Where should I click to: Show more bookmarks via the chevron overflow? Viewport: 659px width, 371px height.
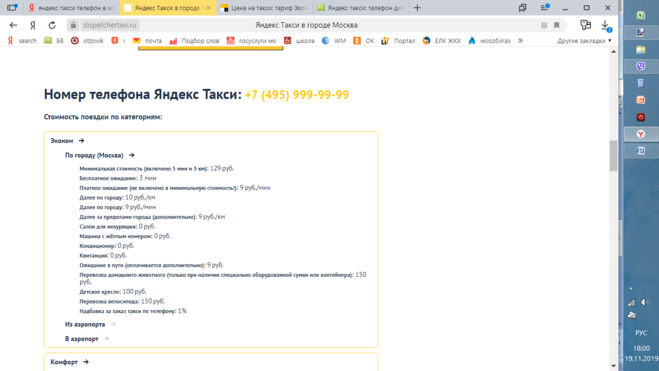(x=520, y=41)
